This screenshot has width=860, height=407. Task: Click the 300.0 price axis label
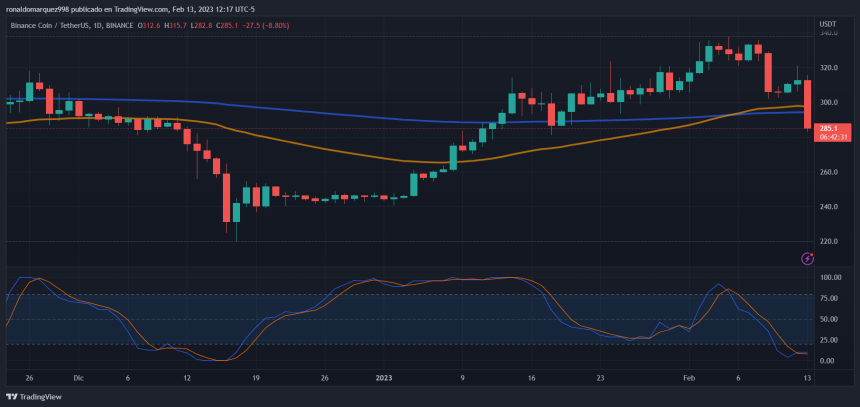pyautogui.click(x=829, y=103)
